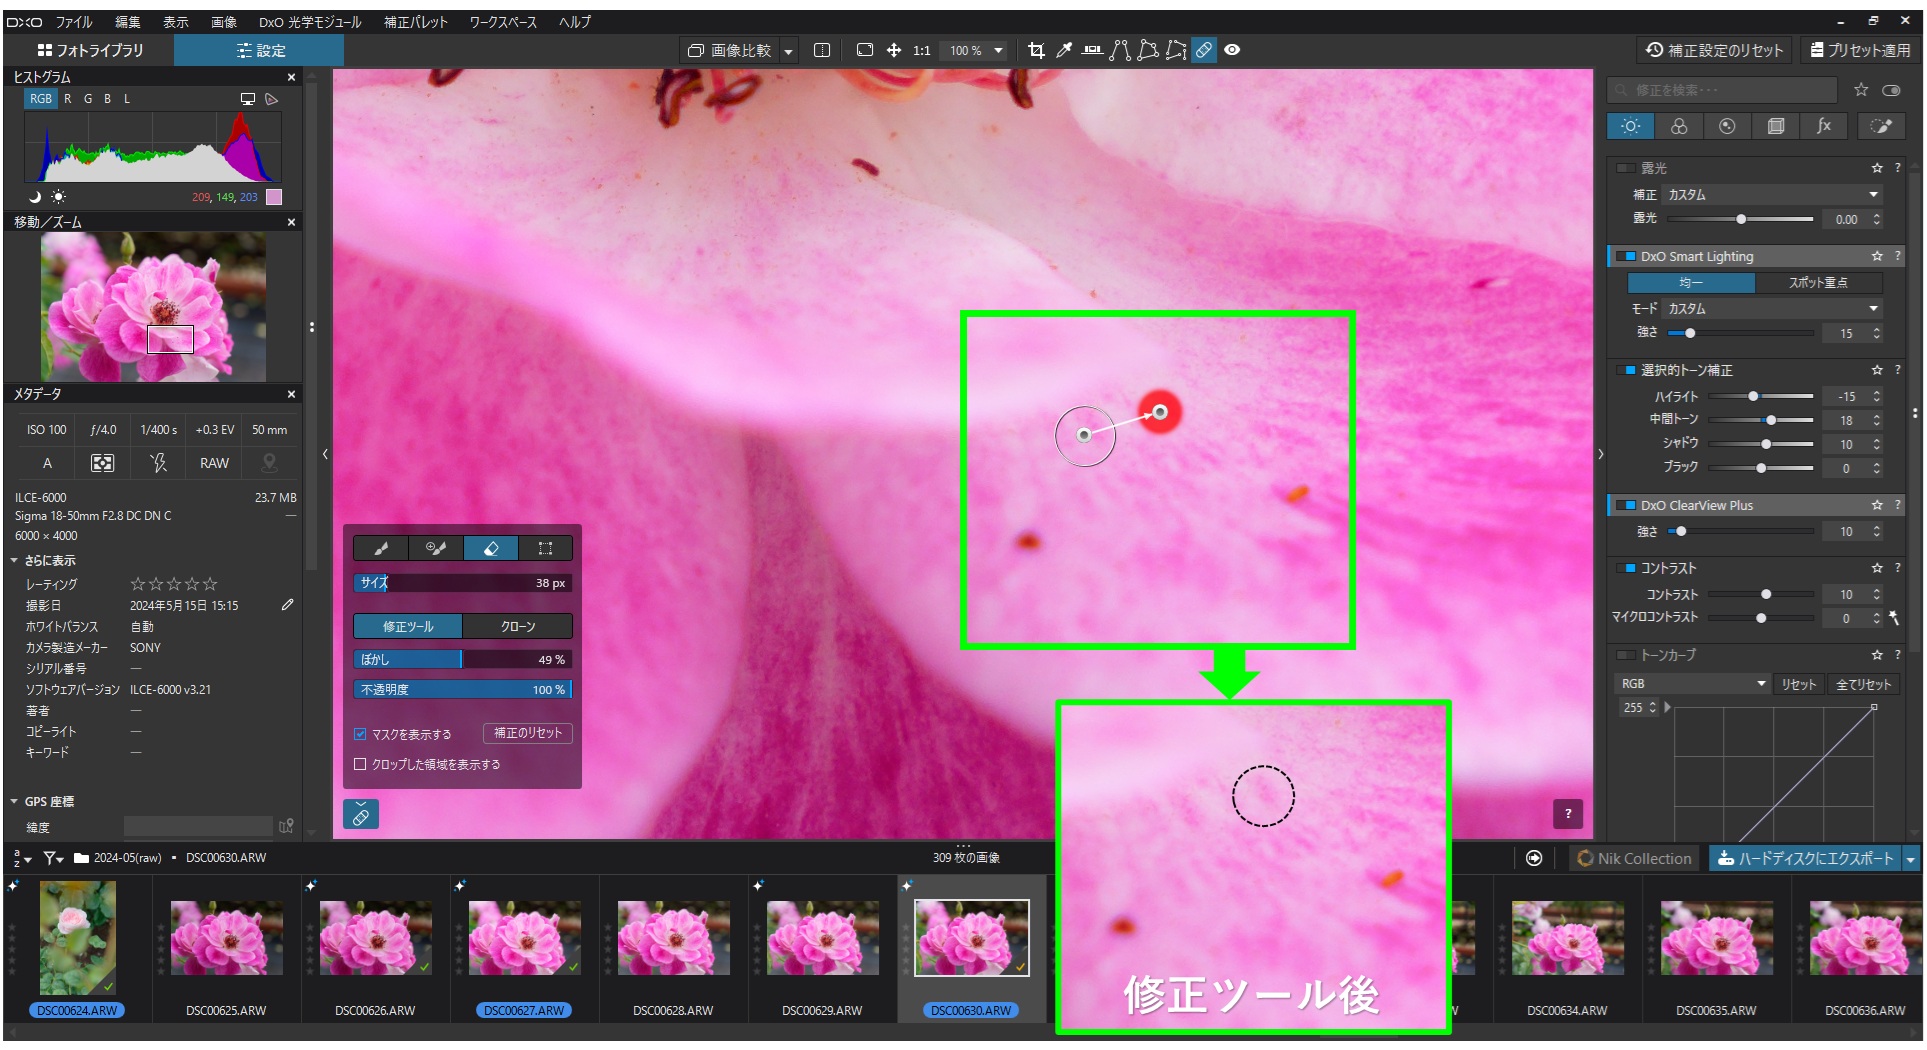Open the export to disk dropdown arrow
Viewport: 1927px width, 1050px height.
pyautogui.click(x=1911, y=859)
